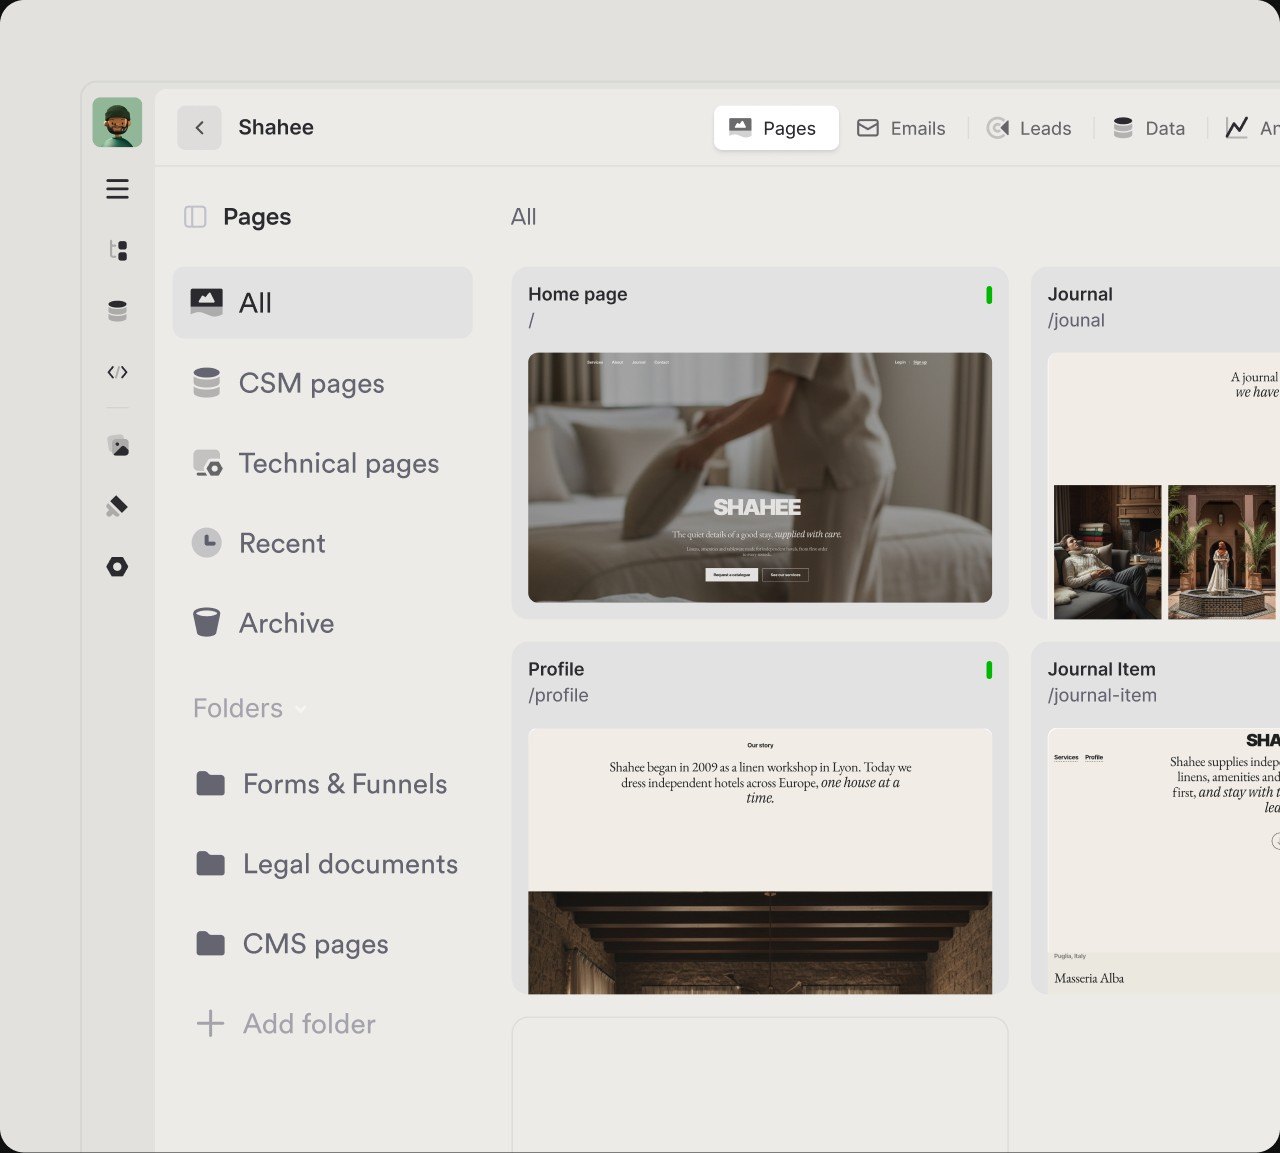Switch to the Leads tab
The width and height of the screenshot is (1280, 1153).
[x=1029, y=128]
